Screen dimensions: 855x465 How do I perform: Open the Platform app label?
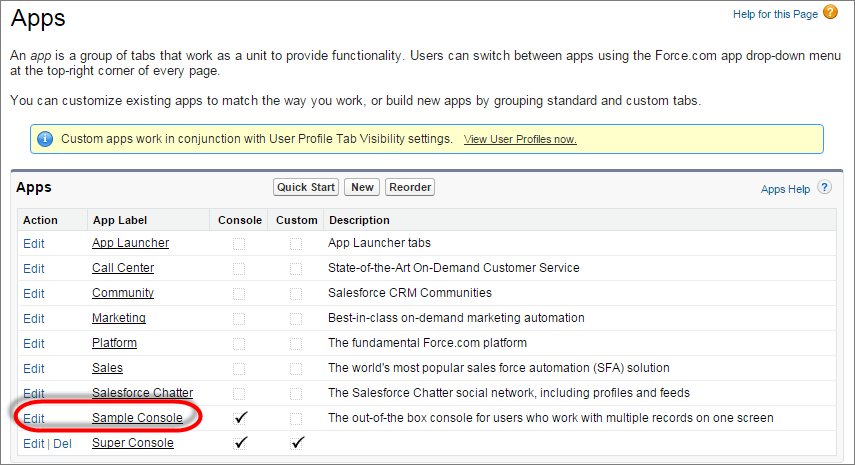coord(115,343)
